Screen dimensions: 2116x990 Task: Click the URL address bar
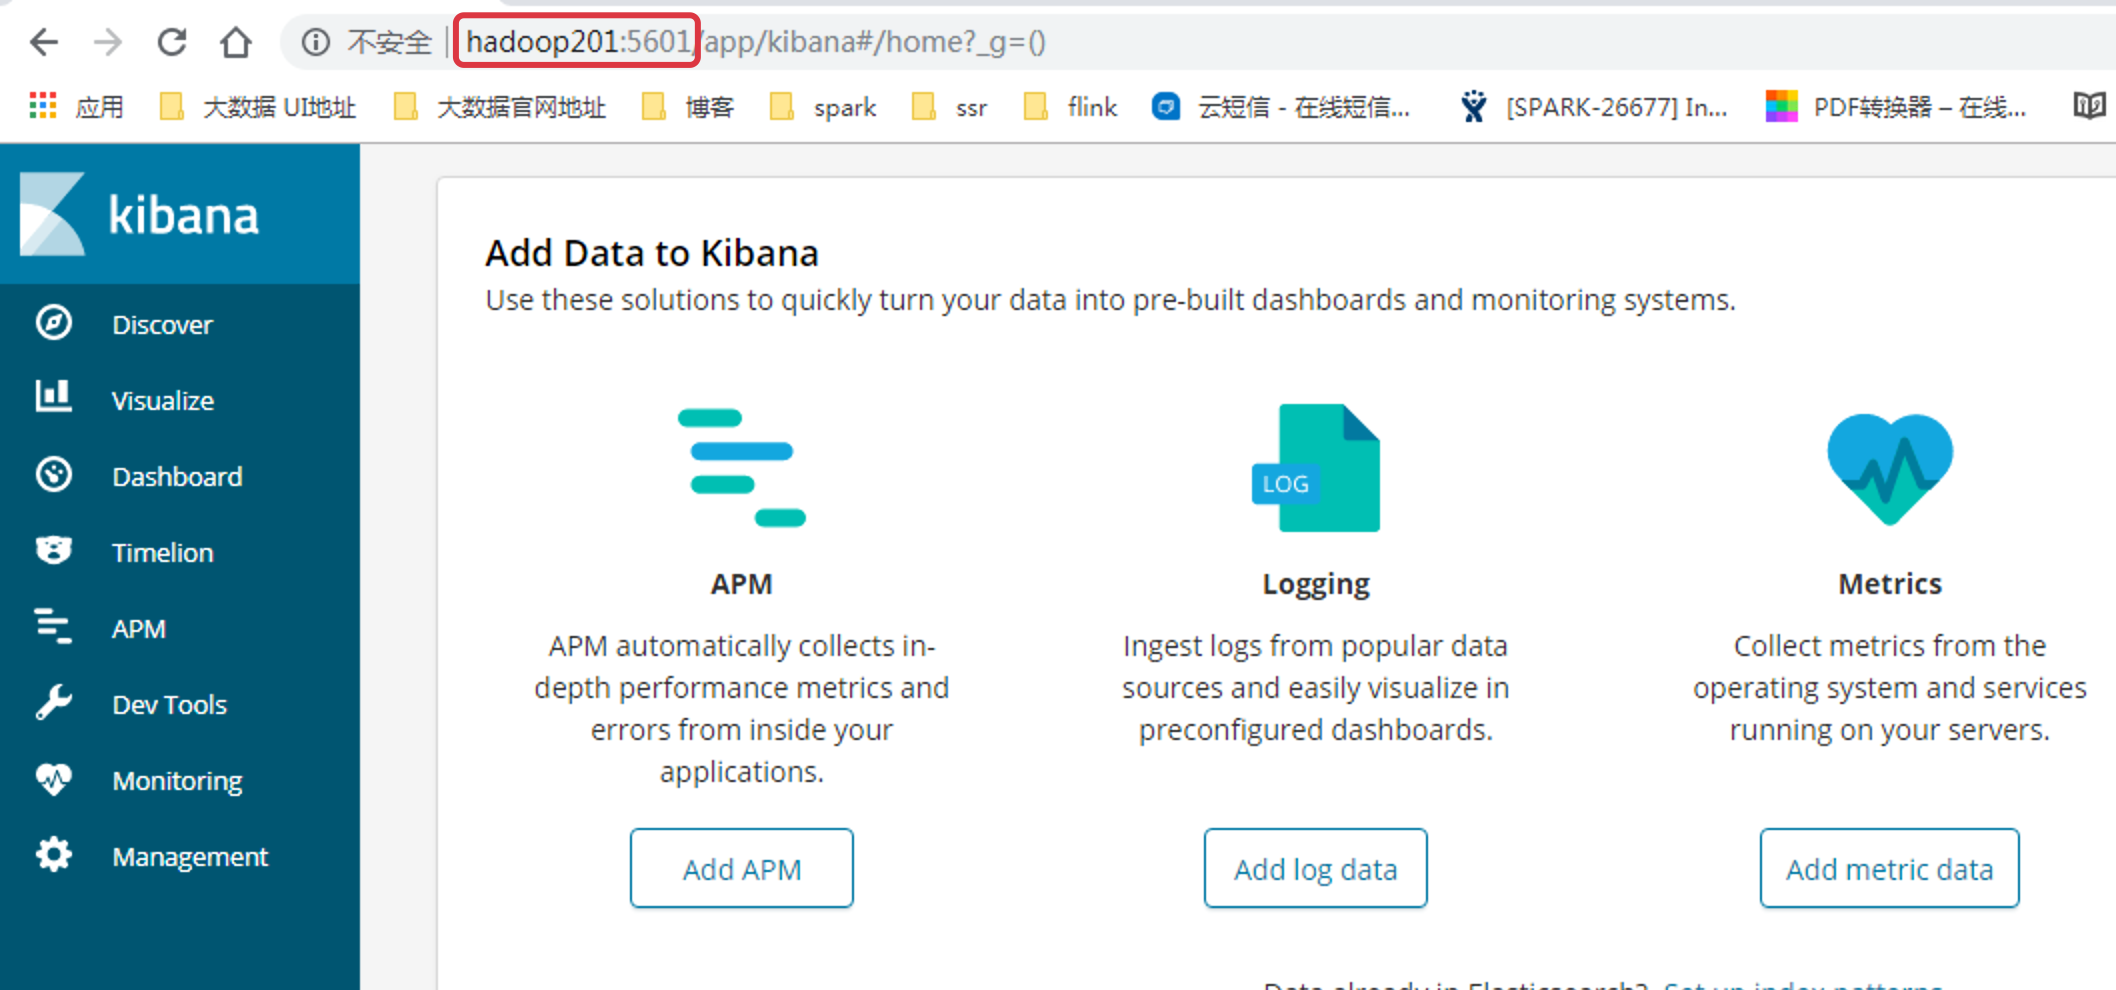[x=1200, y=42]
